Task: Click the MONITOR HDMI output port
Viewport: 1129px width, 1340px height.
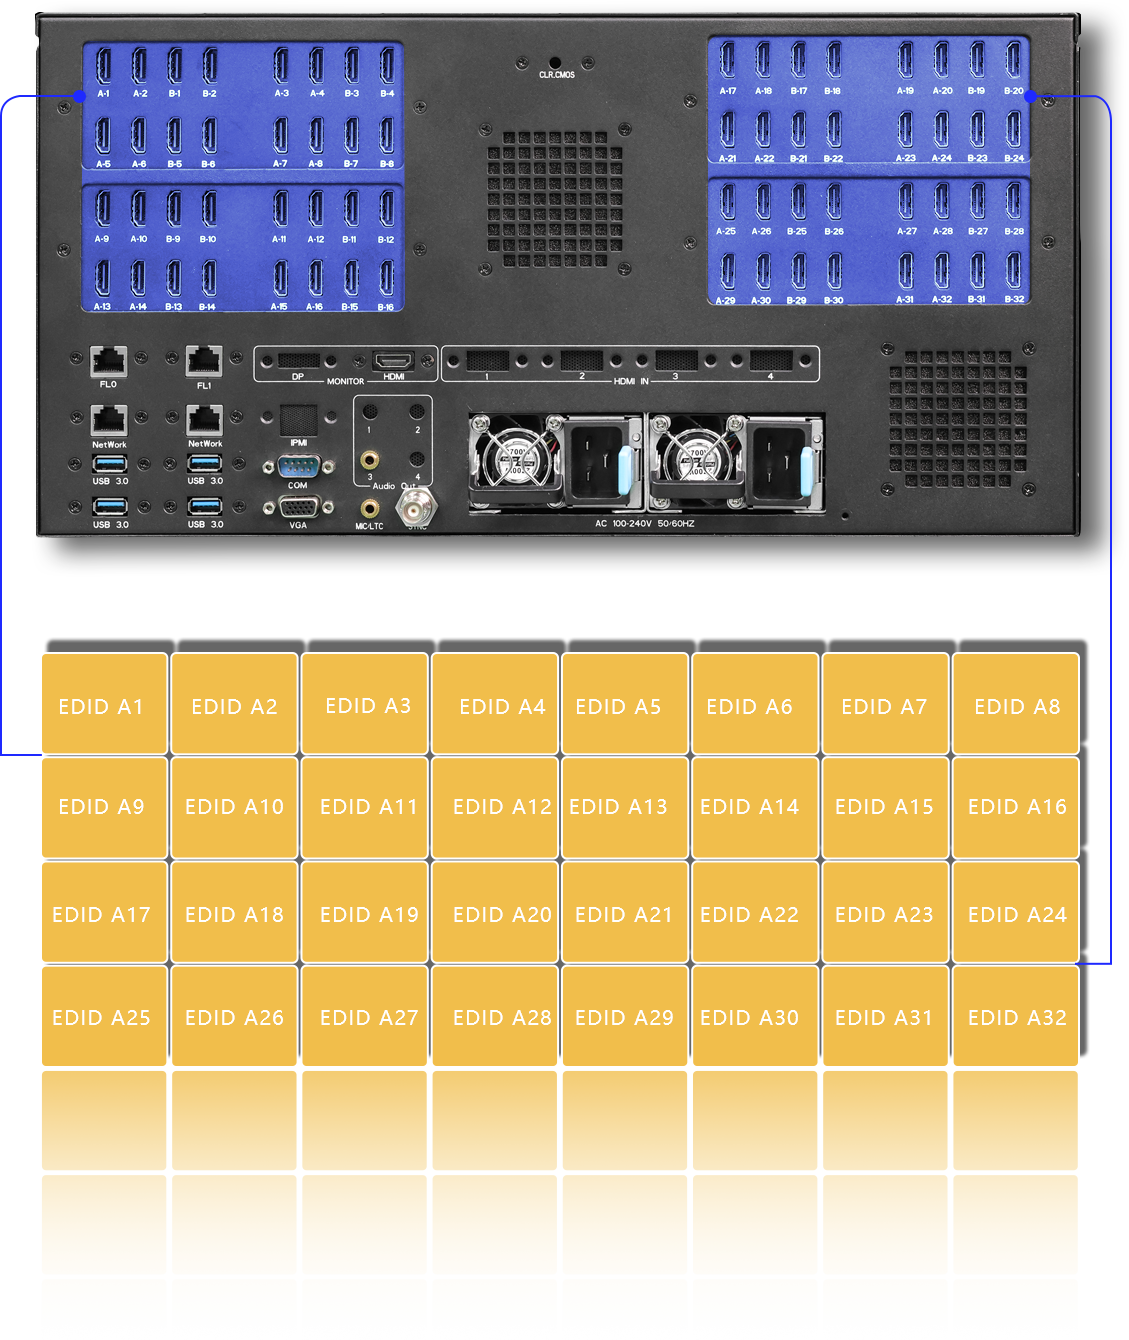Action: pyautogui.click(x=394, y=361)
